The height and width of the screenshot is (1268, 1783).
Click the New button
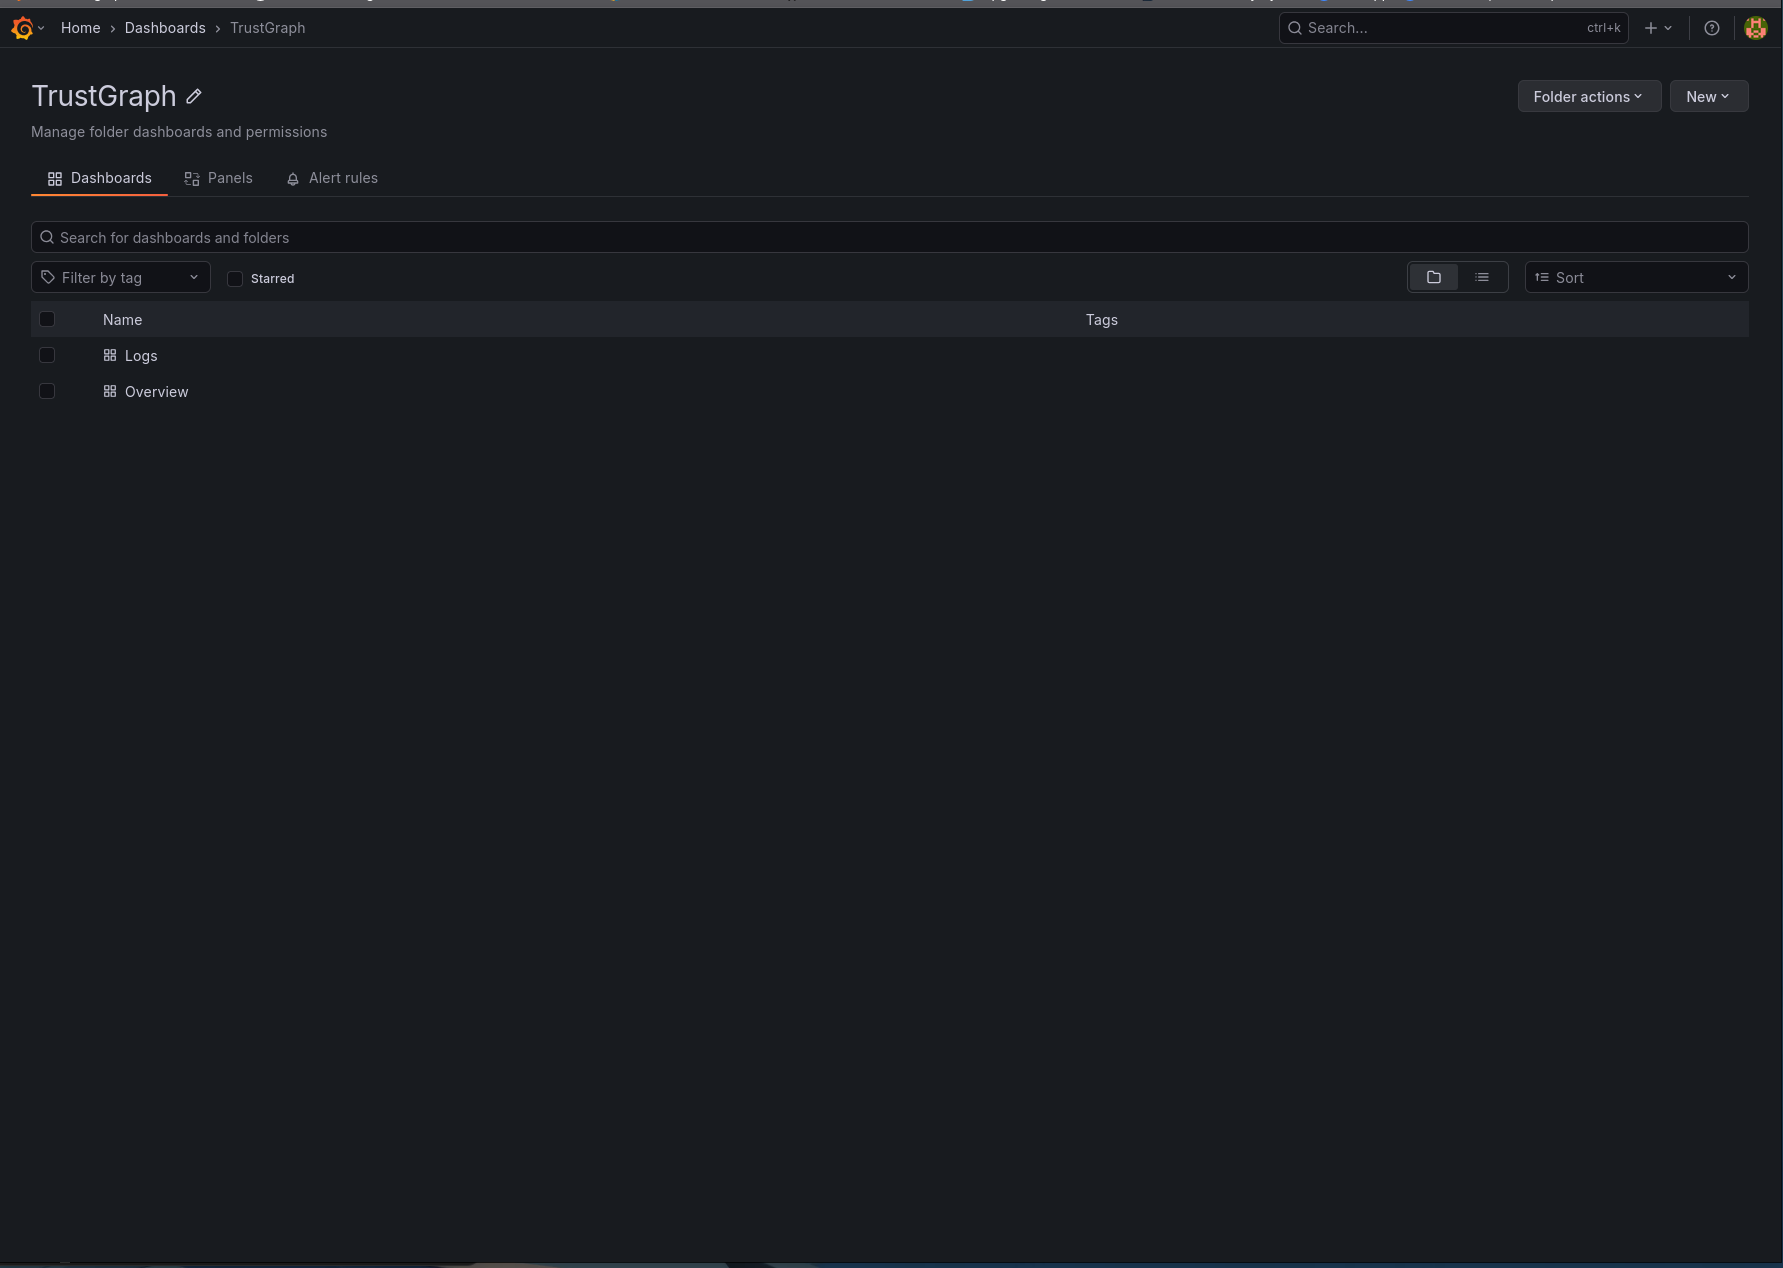coord(1708,96)
